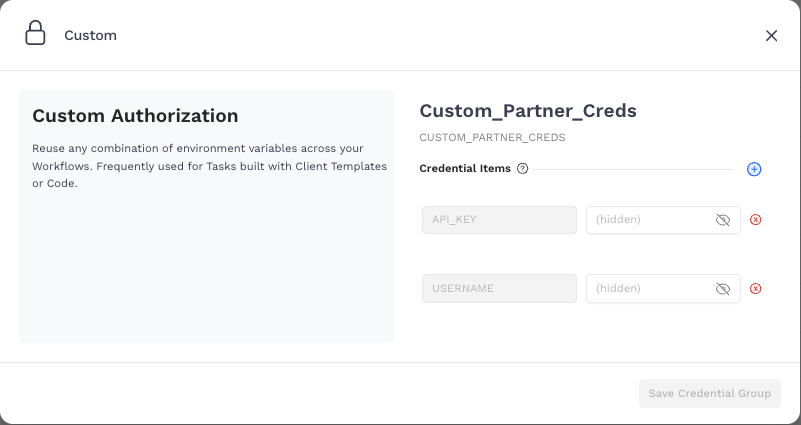Viewport: 801px width, 425px height.
Task: Click the USERNAME name field
Action: point(499,289)
